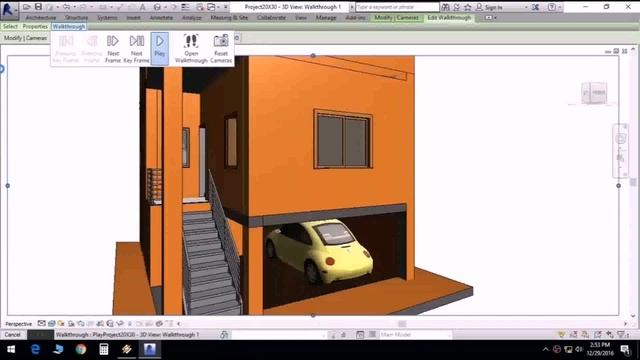
Task: Open the Action Center notification icon
Action: pos(625,349)
